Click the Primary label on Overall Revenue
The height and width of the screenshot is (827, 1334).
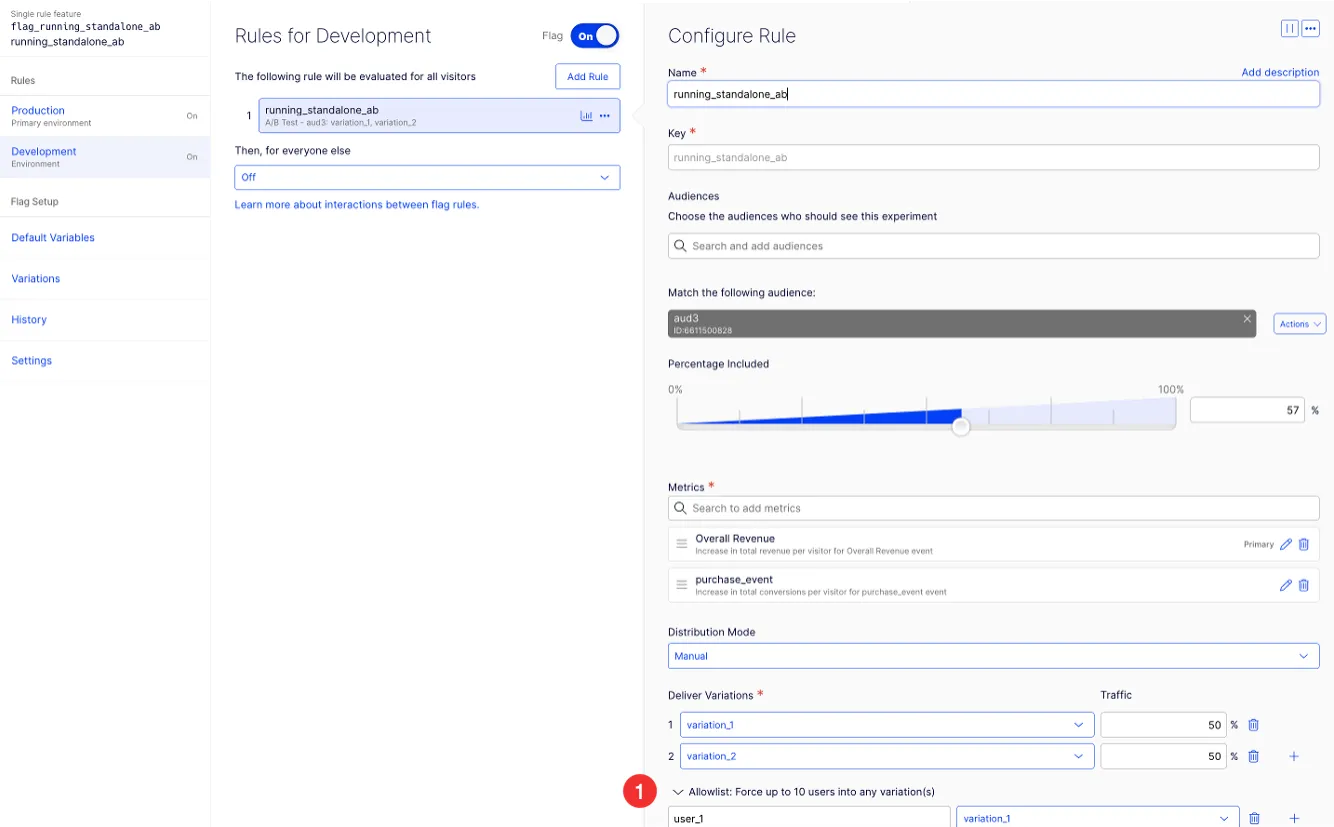tap(1259, 544)
